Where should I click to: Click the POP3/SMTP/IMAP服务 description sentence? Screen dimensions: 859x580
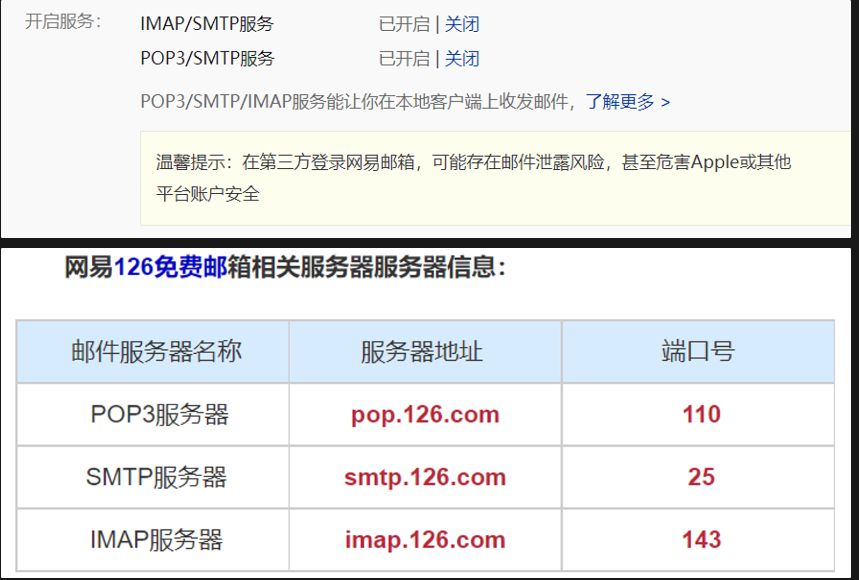tap(360, 102)
